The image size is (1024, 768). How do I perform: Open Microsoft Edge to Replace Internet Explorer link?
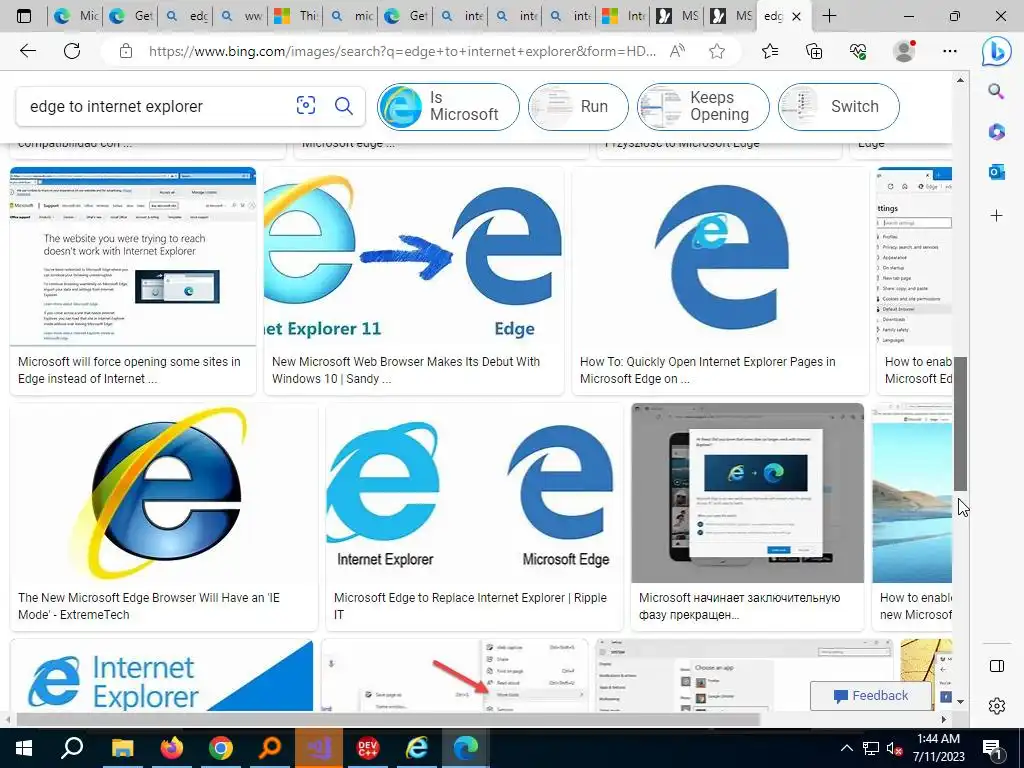coord(470,606)
